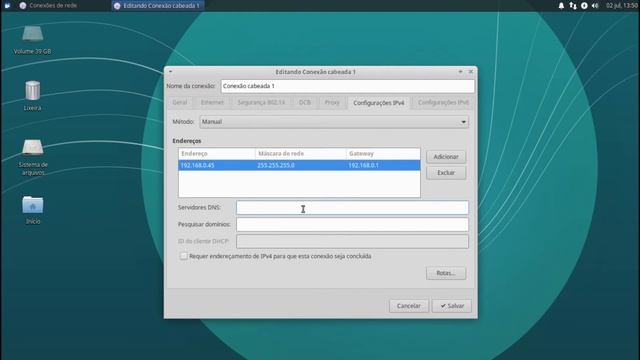Click the Máscara de rede column header
The width and height of the screenshot is (640, 360).
(300, 153)
